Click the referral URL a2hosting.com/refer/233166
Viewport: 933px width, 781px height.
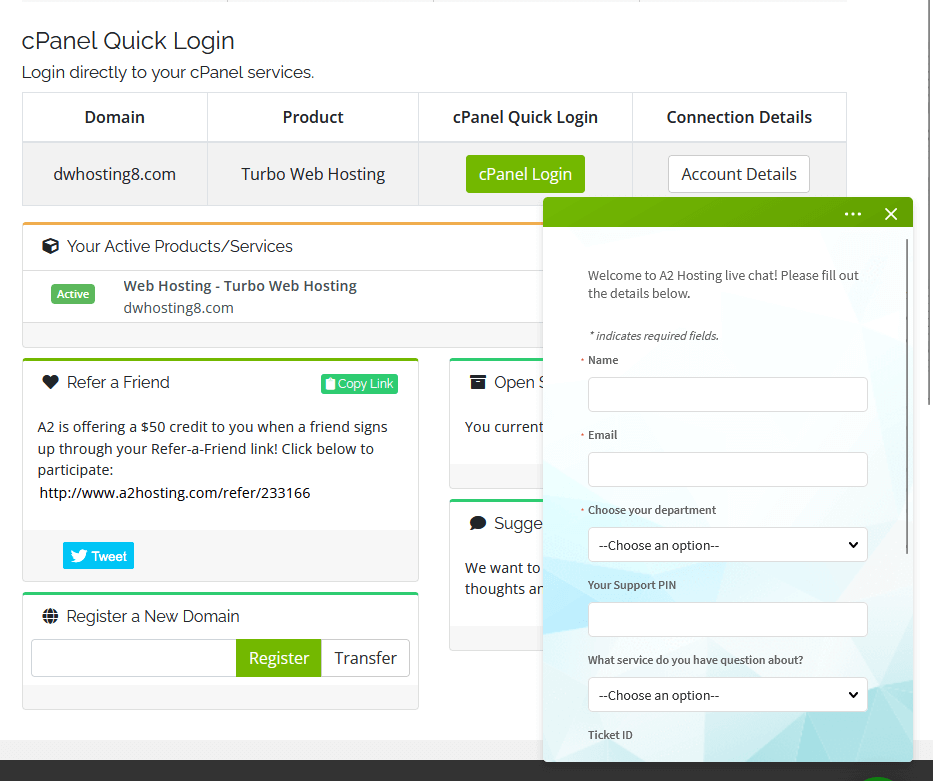(175, 493)
